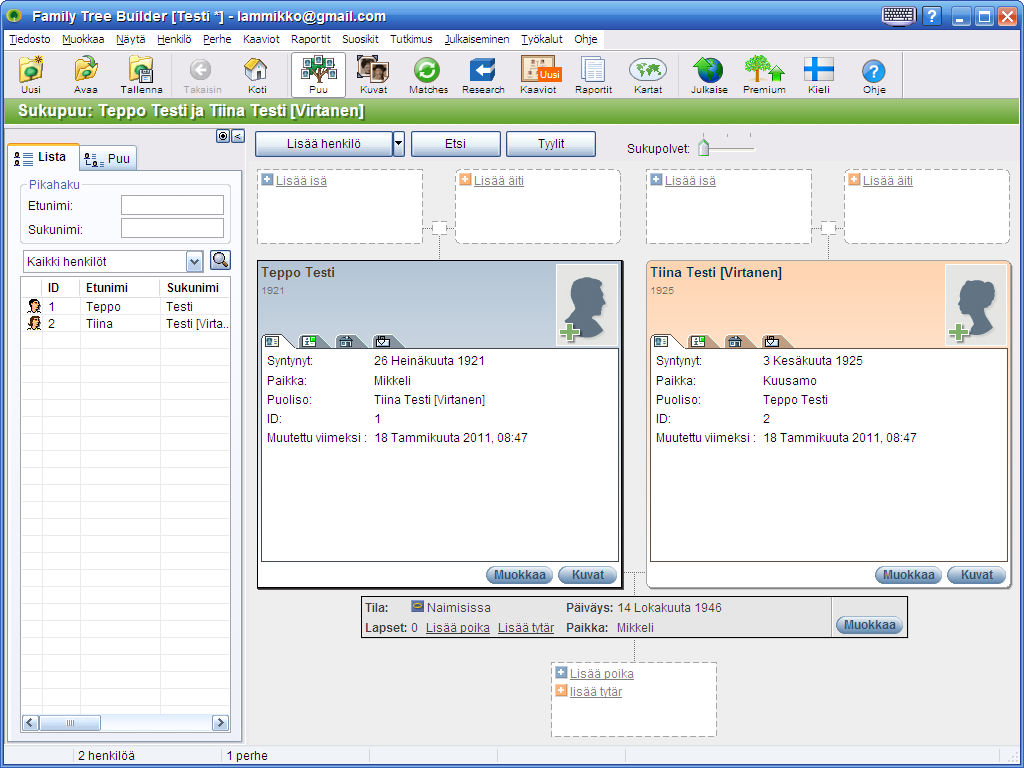Click Kuvat on Tiina Testi's card
The width and height of the screenshot is (1024, 768).
pyautogui.click(x=976, y=575)
